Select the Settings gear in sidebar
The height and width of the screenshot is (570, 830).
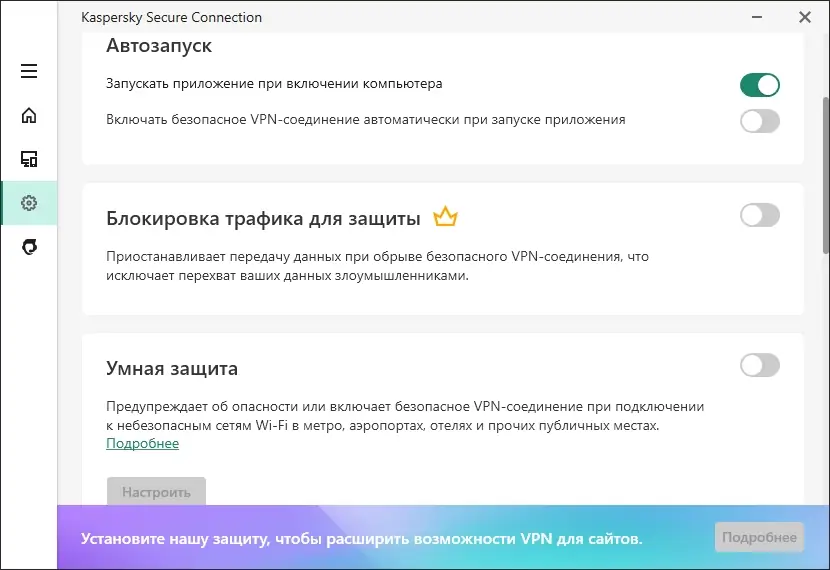[29, 203]
